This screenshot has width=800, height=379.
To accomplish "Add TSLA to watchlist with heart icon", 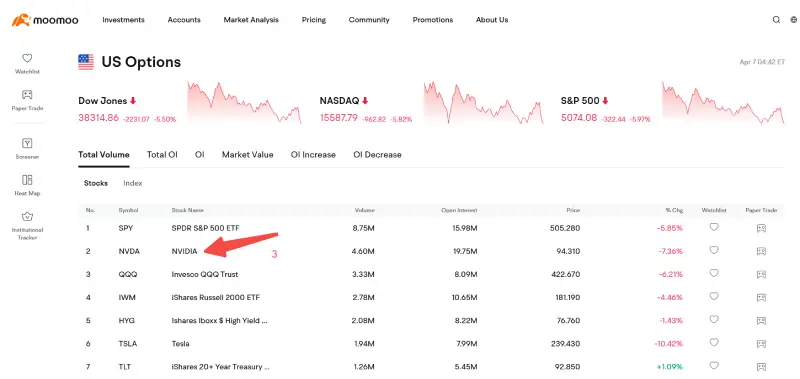I will tap(714, 343).
